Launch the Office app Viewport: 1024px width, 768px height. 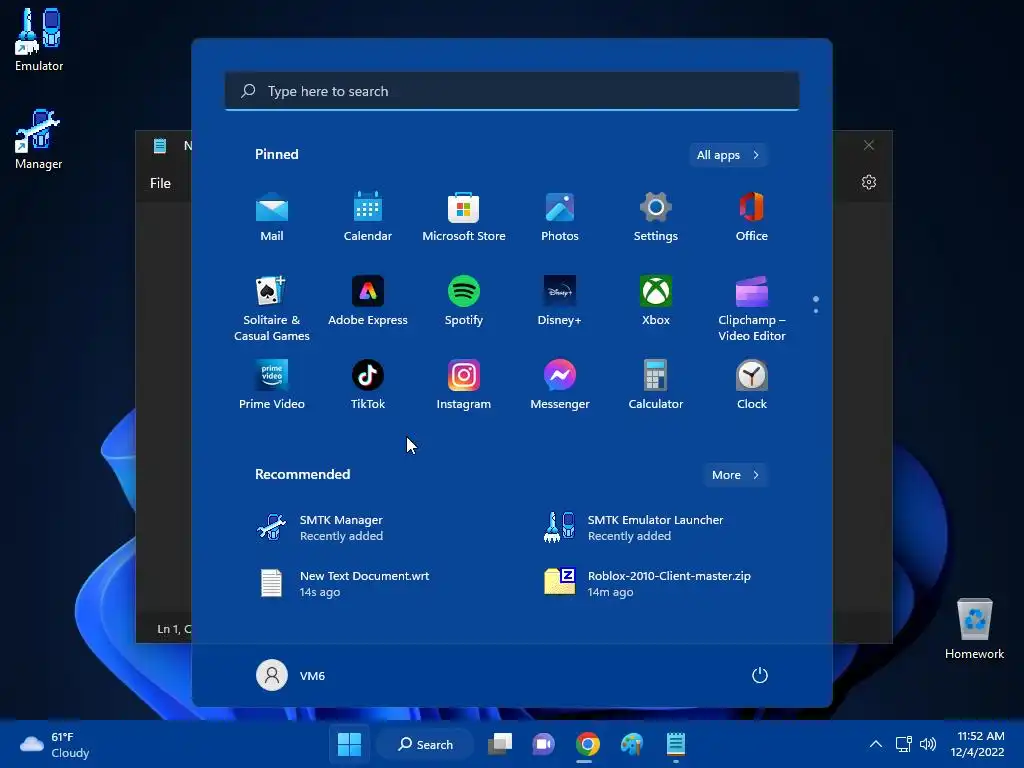[x=752, y=217]
